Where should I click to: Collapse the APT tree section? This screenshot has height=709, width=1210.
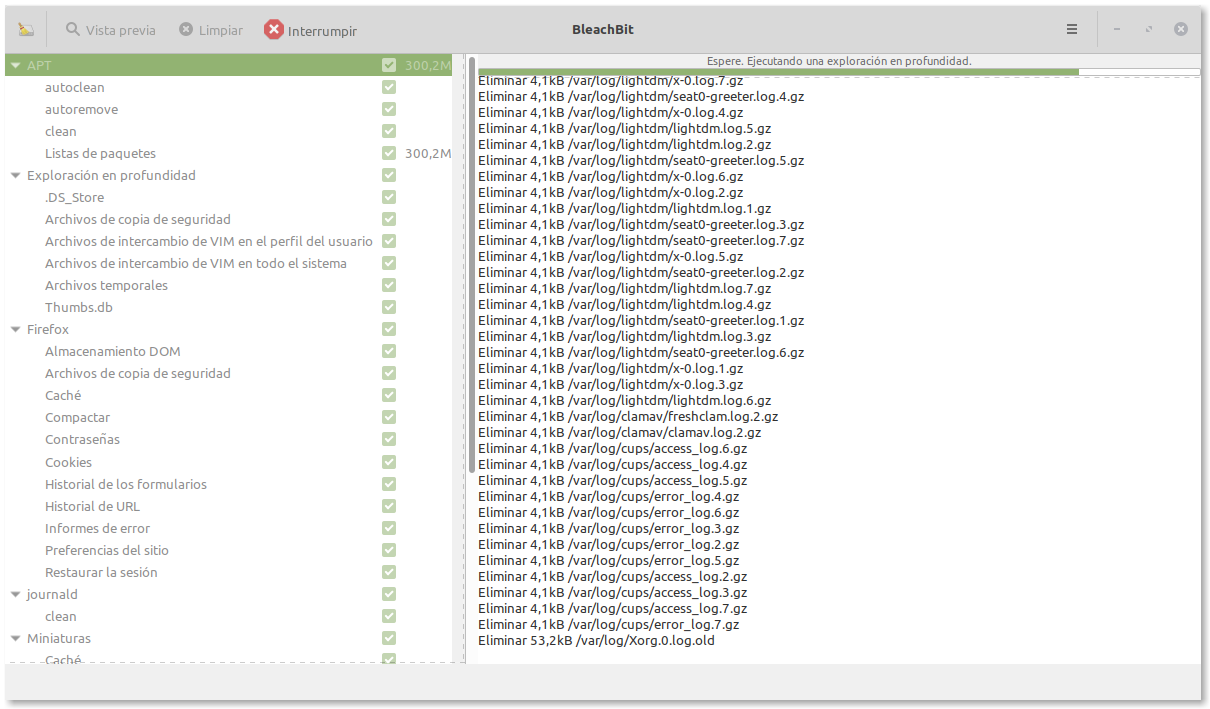(14, 64)
